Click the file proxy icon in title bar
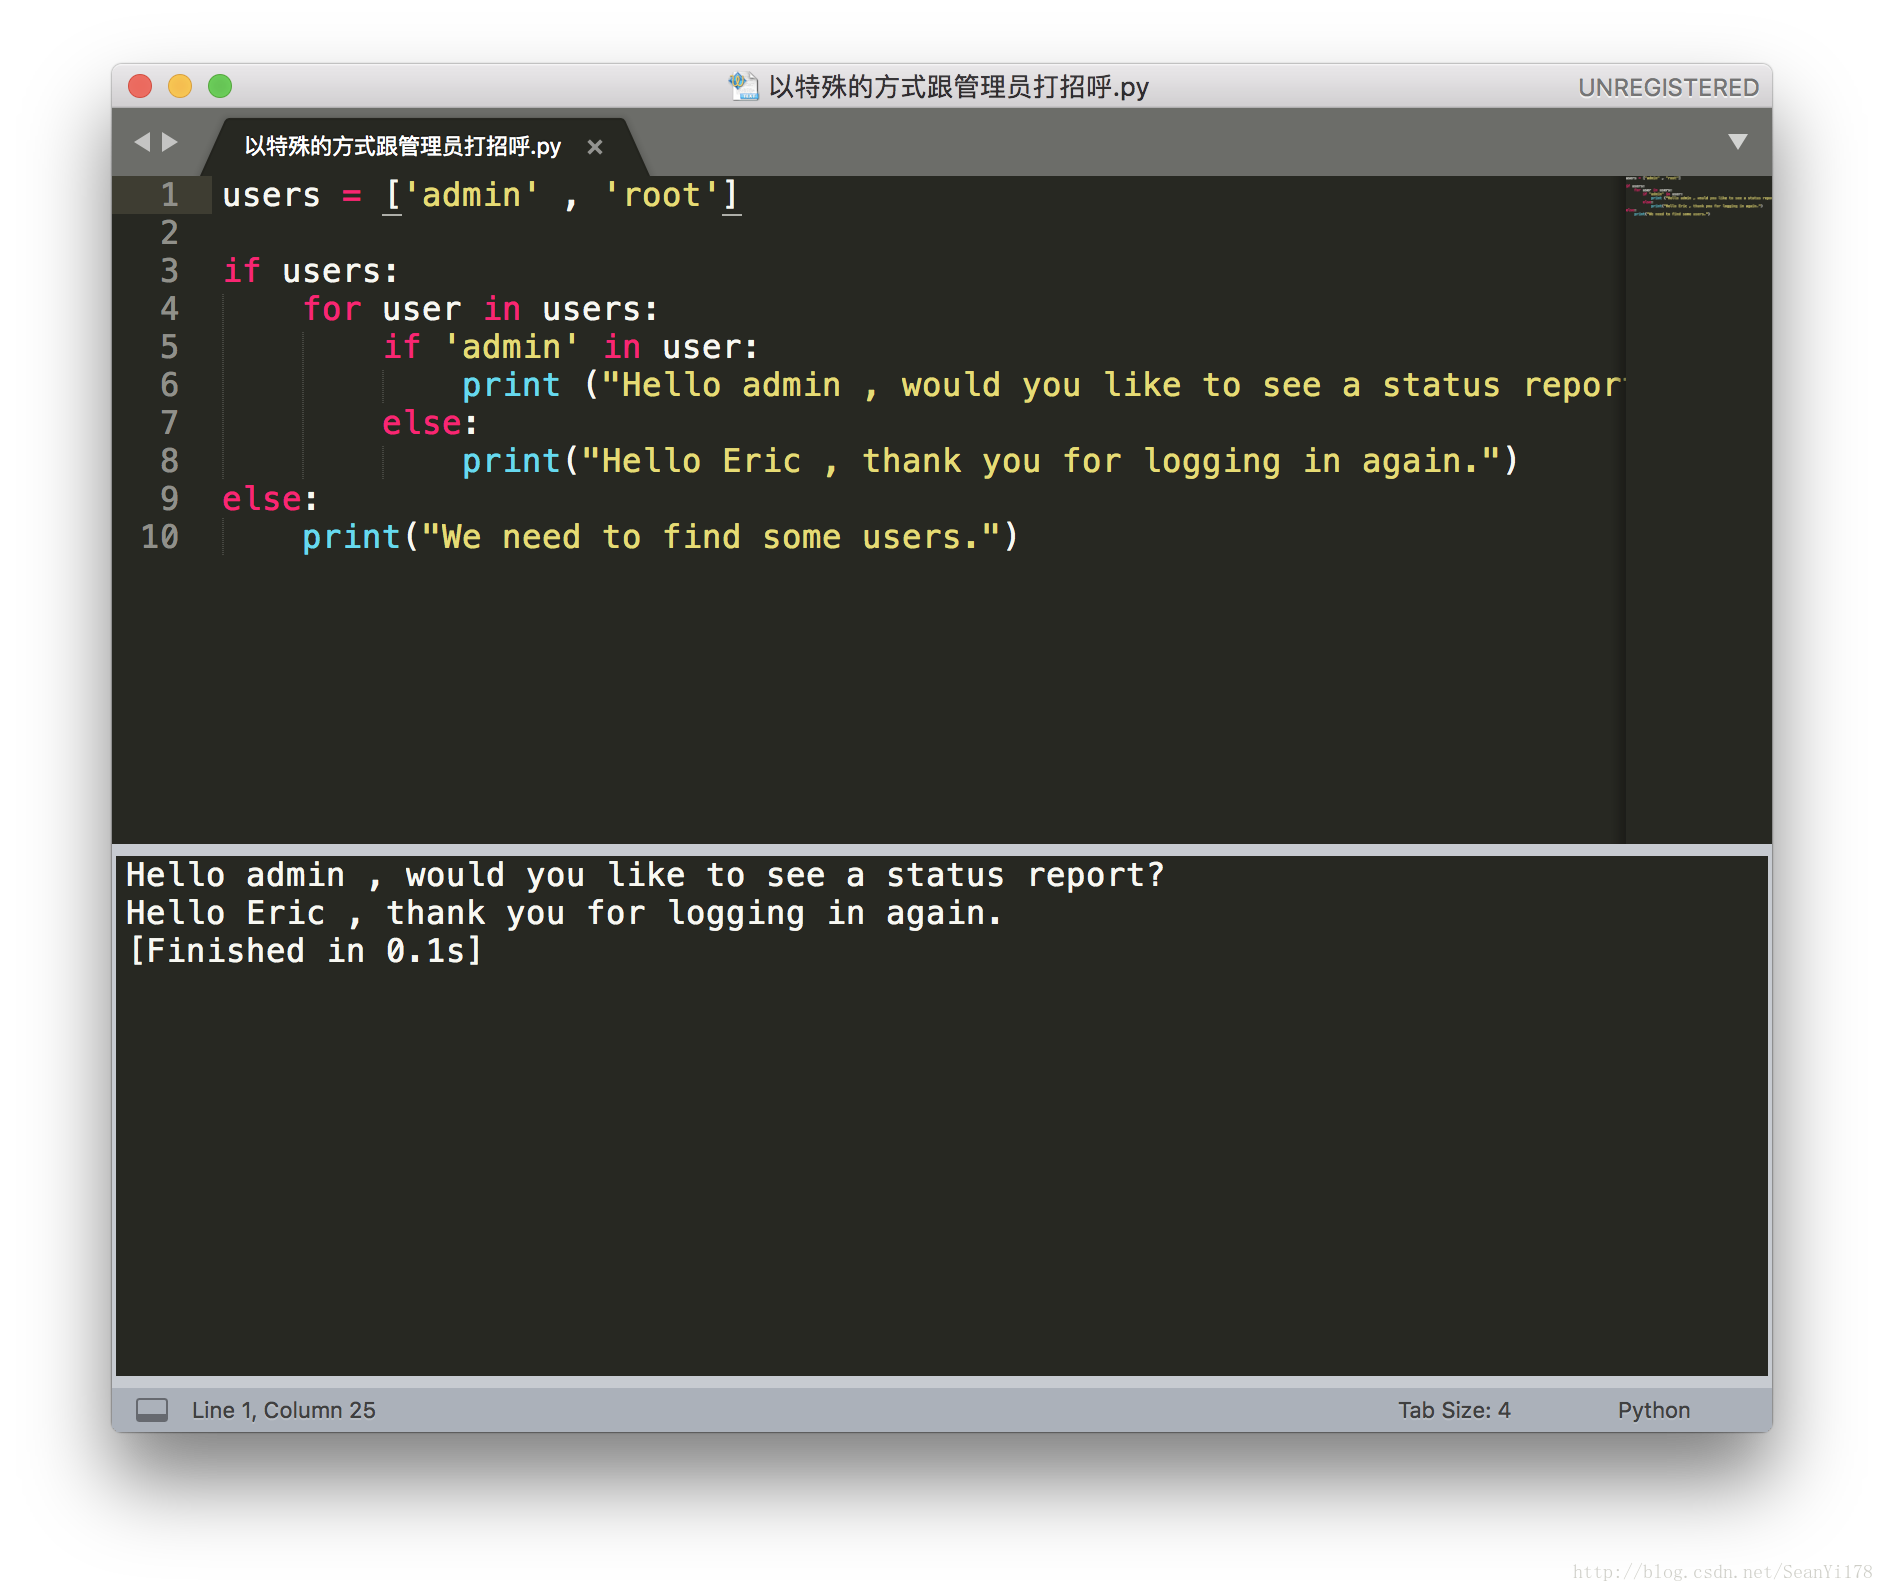The height and width of the screenshot is (1592, 1884). (743, 87)
